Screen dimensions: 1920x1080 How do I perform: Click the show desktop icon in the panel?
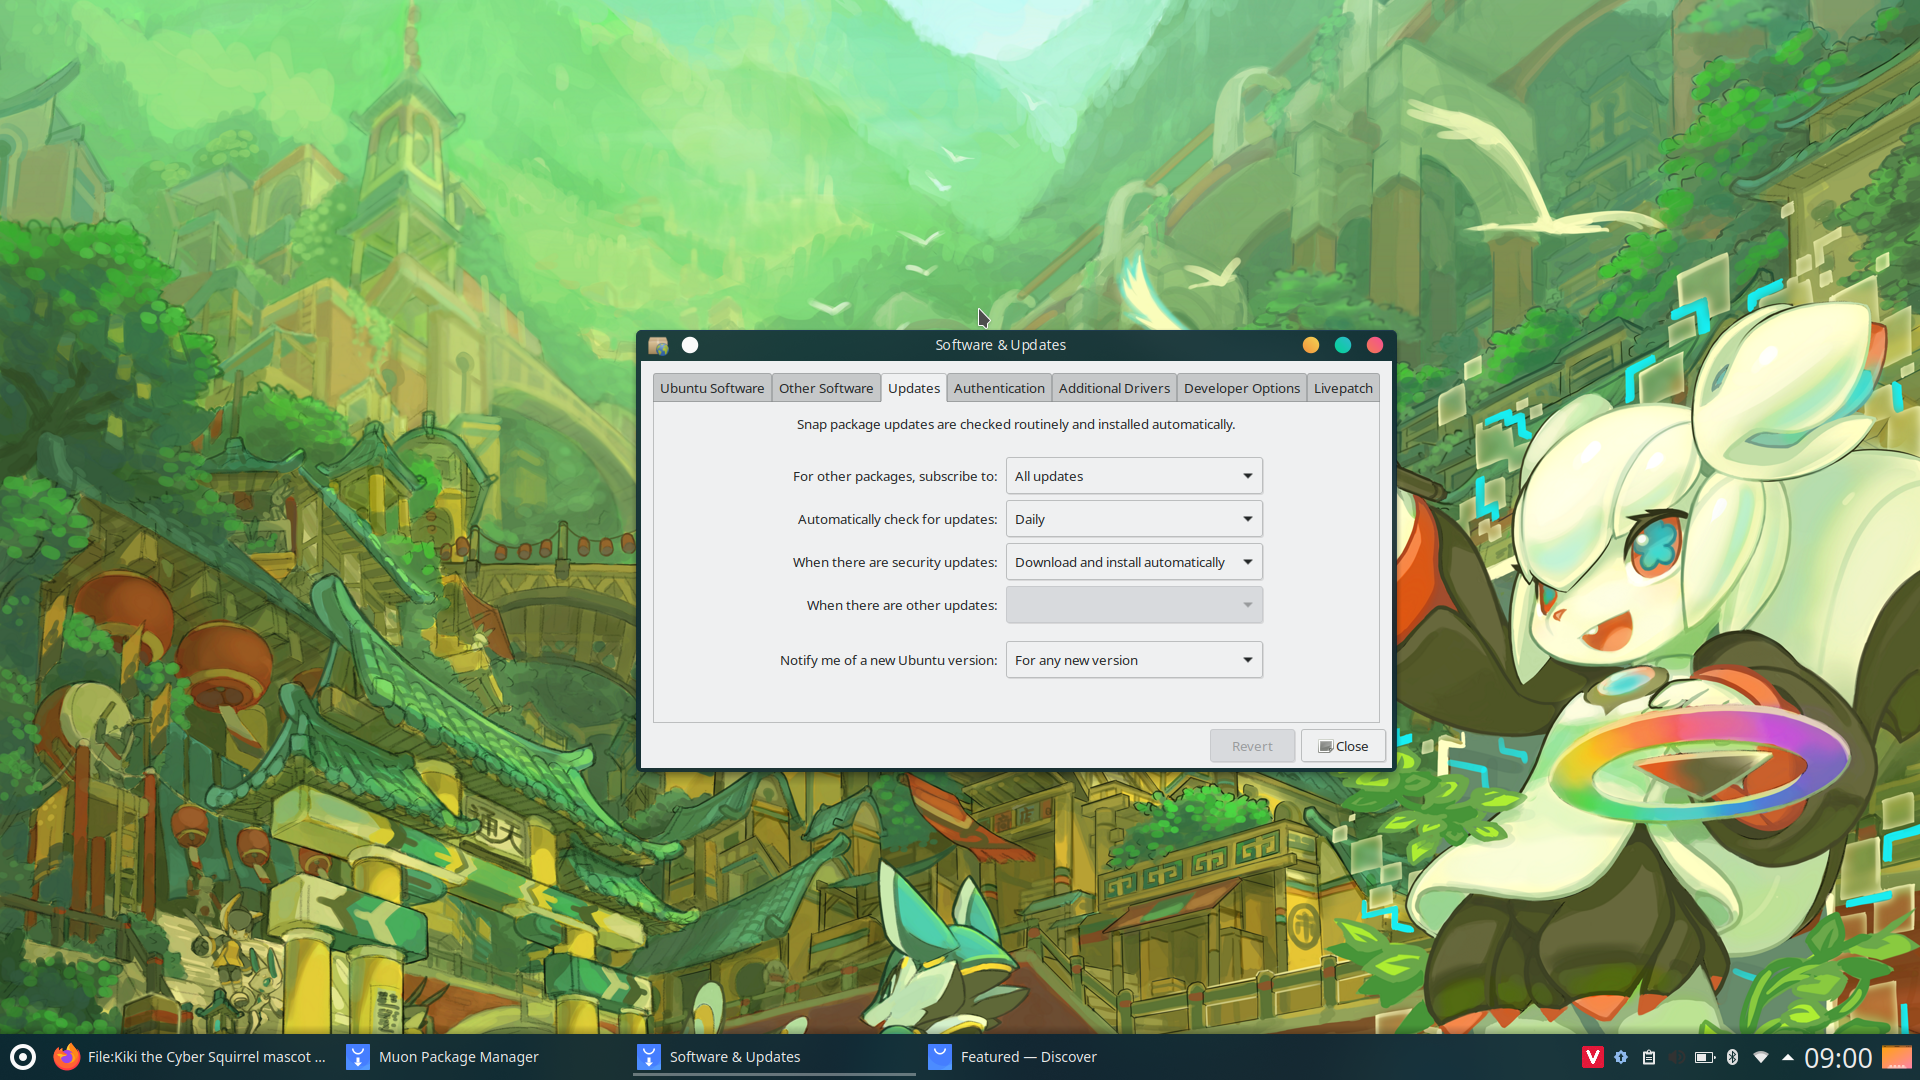1897,1057
